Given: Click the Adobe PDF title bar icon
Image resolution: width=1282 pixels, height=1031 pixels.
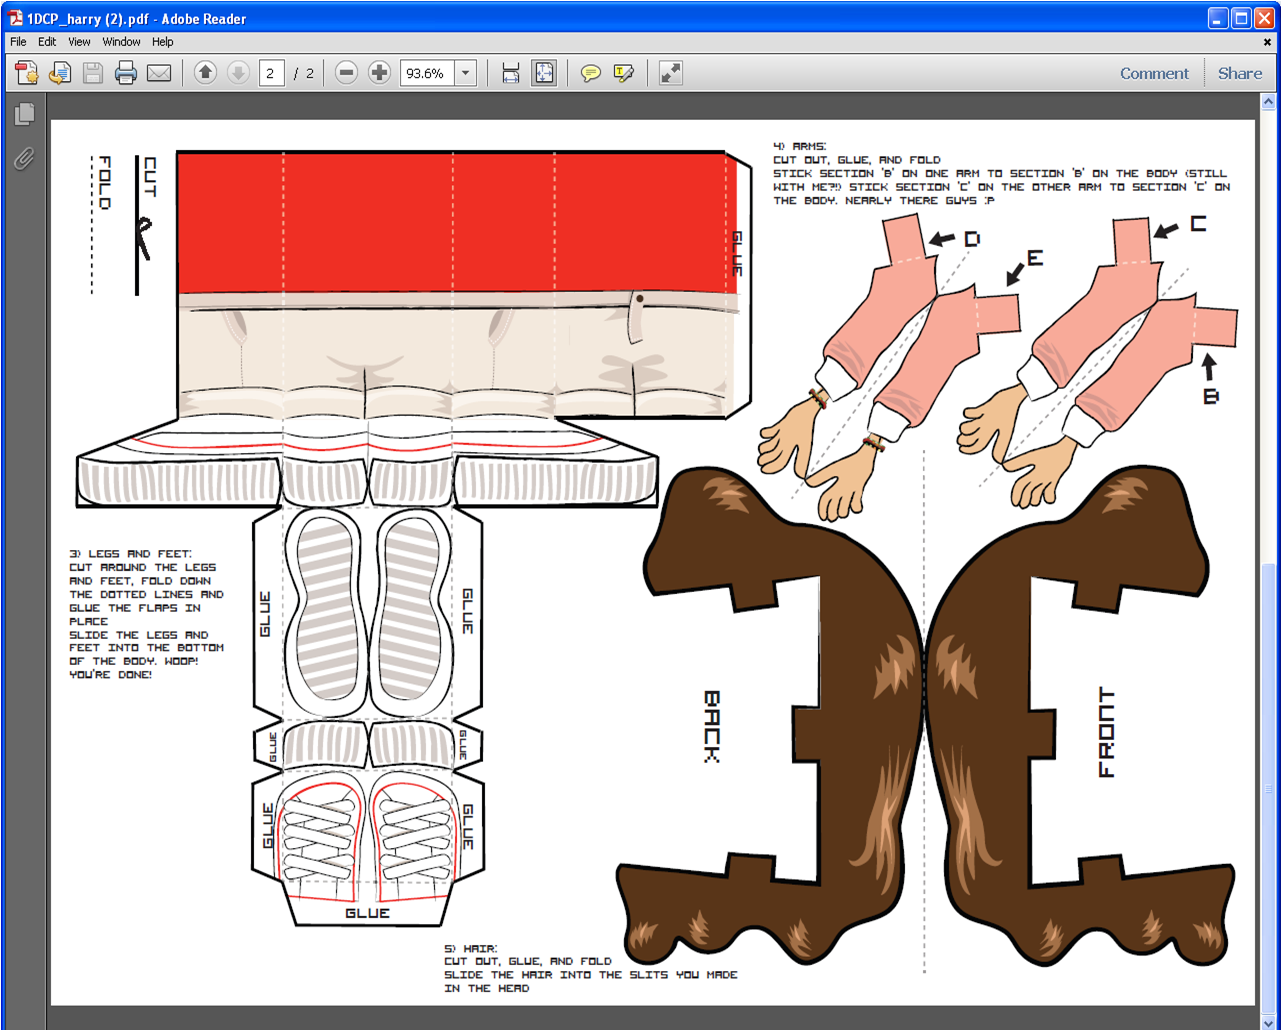Looking at the screenshot, I should coord(16,18).
